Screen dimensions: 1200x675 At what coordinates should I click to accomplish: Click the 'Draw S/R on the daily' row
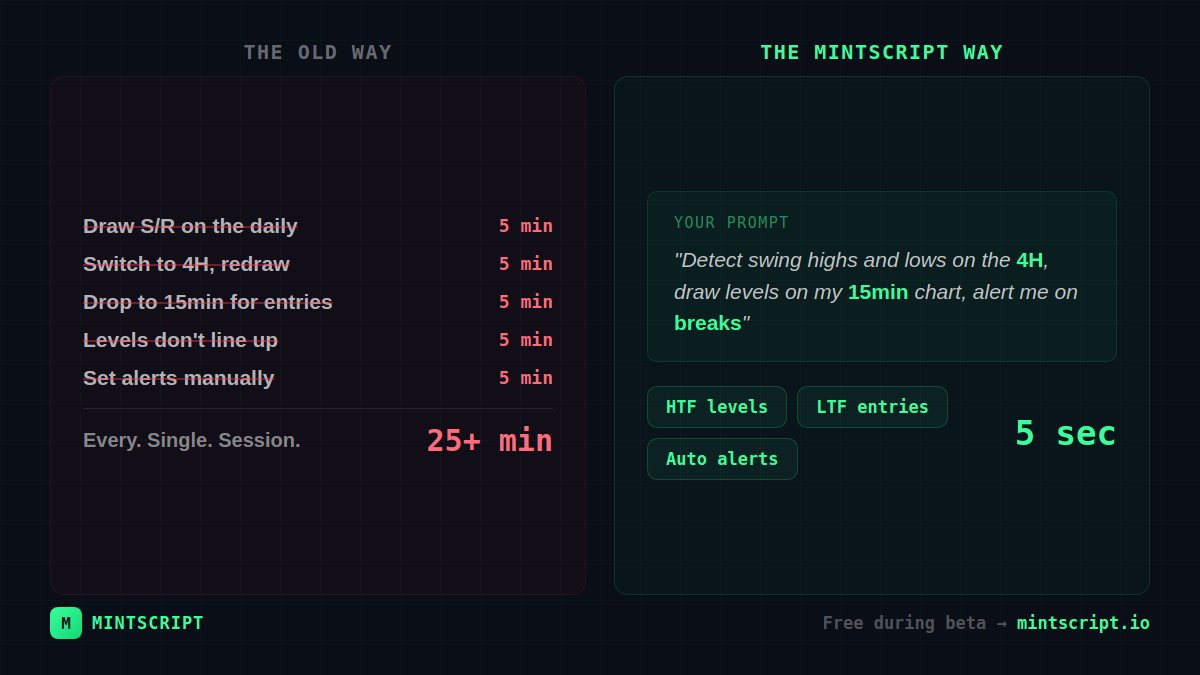click(318, 226)
